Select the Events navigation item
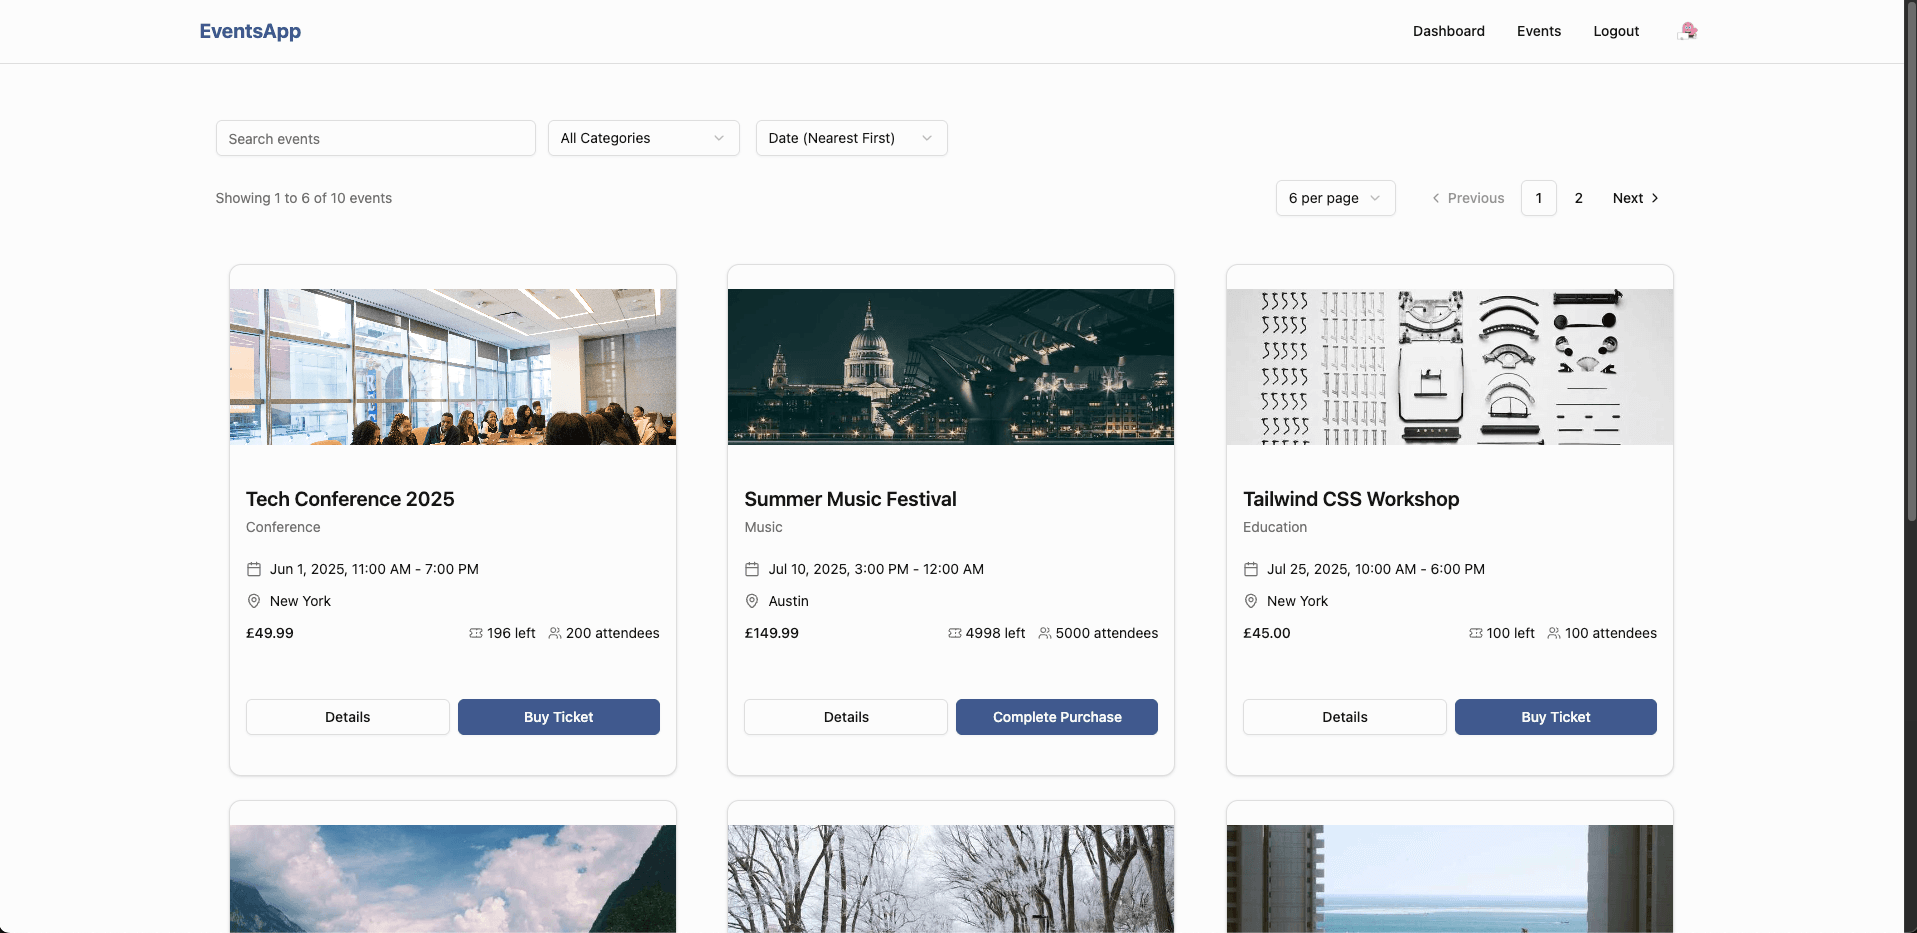The height and width of the screenshot is (933, 1917). 1538,31
